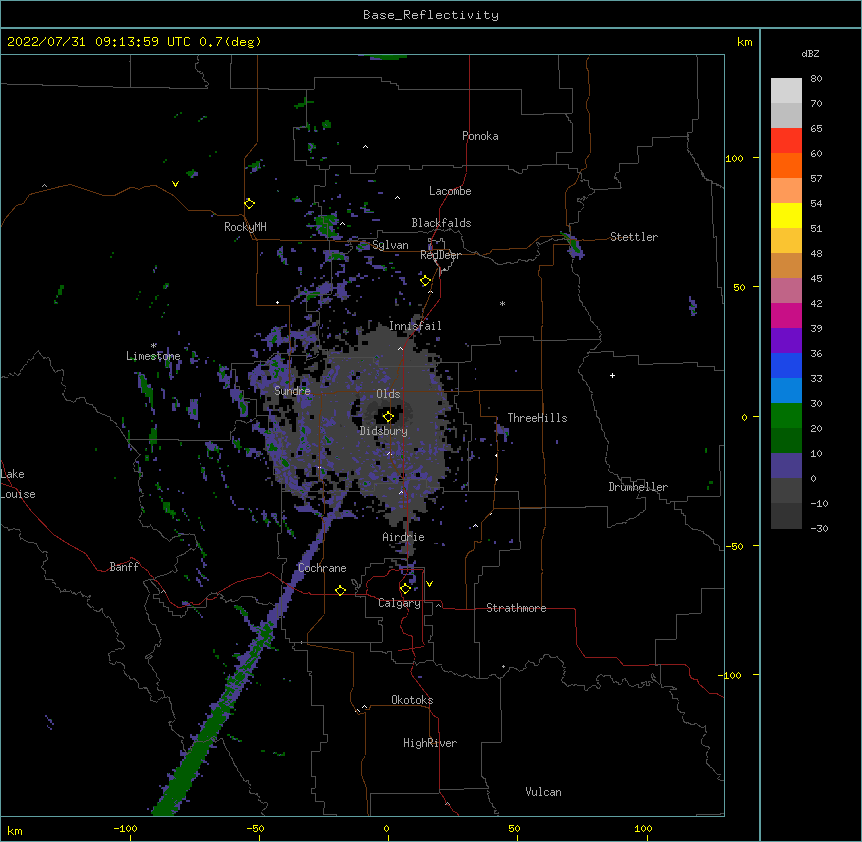Click the Sylvan city label
862x842 pixels.
[390, 245]
